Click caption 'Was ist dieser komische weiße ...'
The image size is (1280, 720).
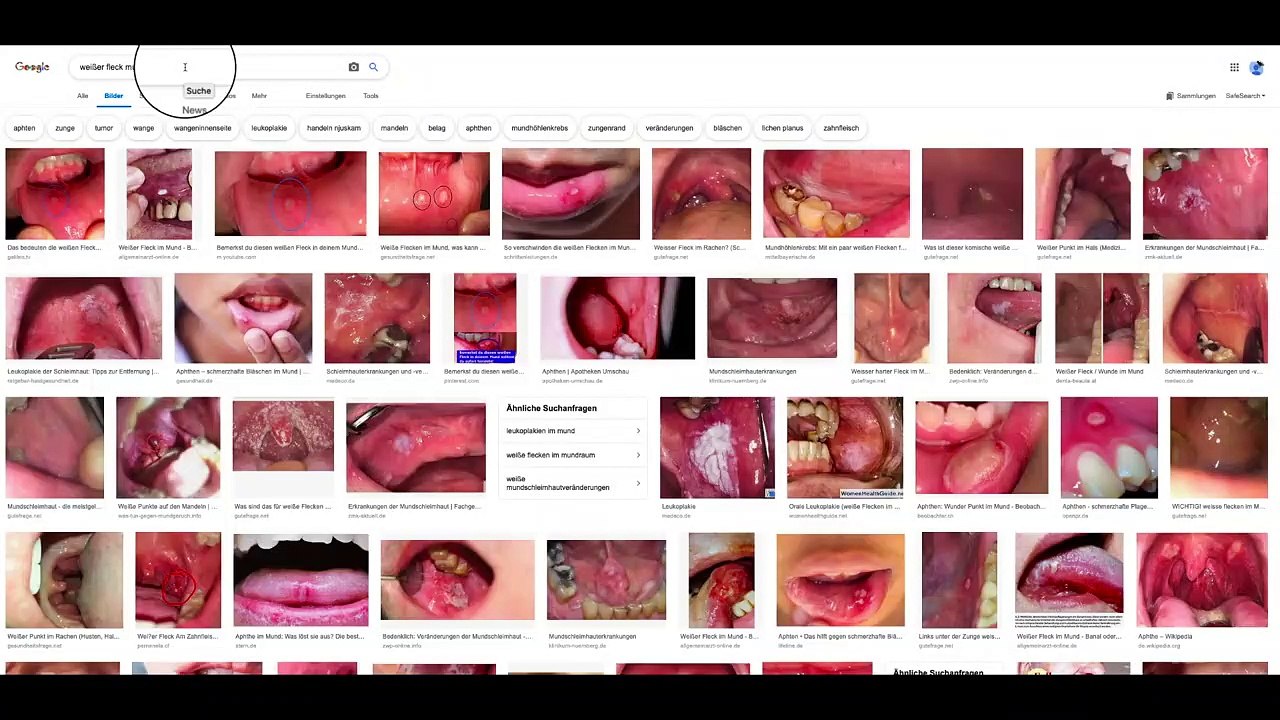(970, 247)
